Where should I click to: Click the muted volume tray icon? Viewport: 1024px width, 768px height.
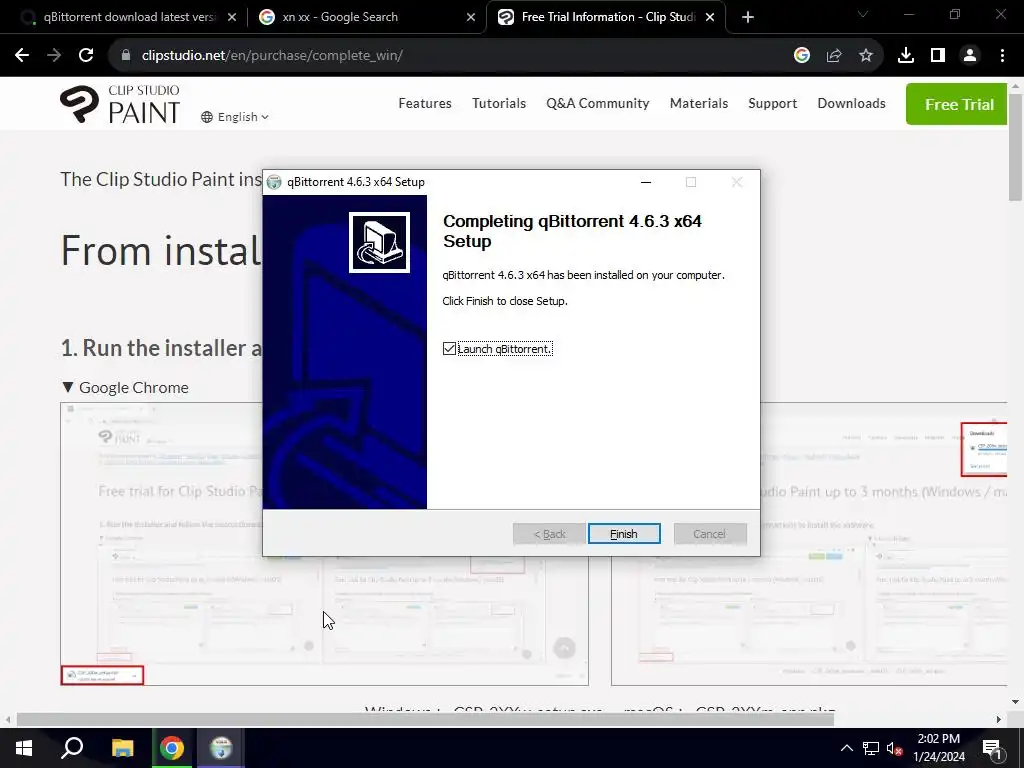pyautogui.click(x=895, y=748)
